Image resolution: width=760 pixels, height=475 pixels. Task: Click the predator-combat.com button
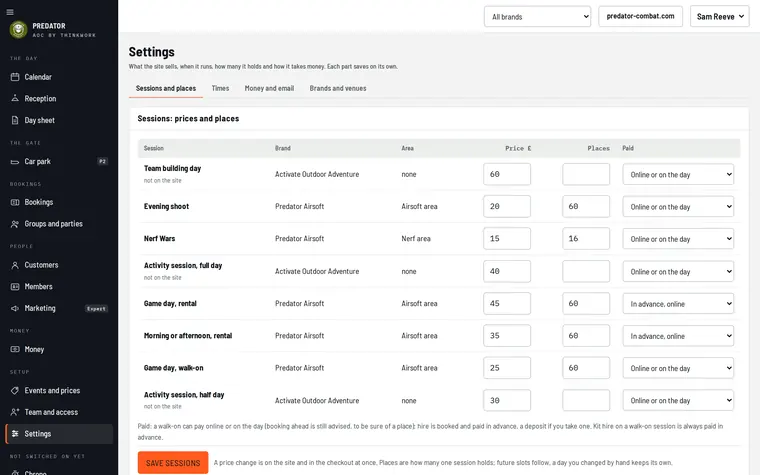(640, 16)
